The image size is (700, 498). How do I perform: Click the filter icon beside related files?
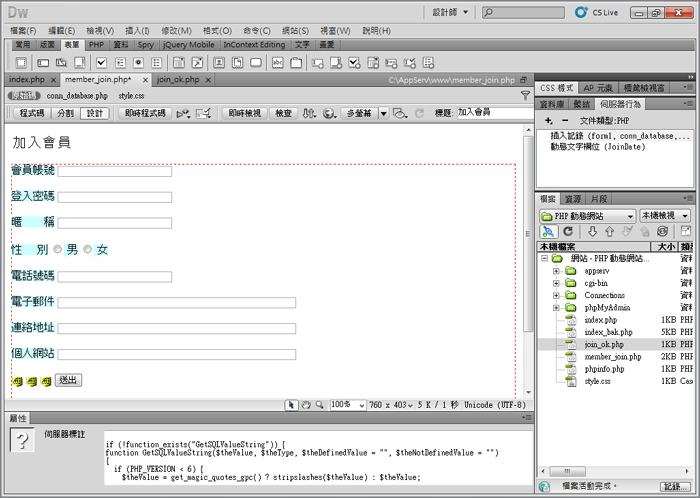[525, 95]
